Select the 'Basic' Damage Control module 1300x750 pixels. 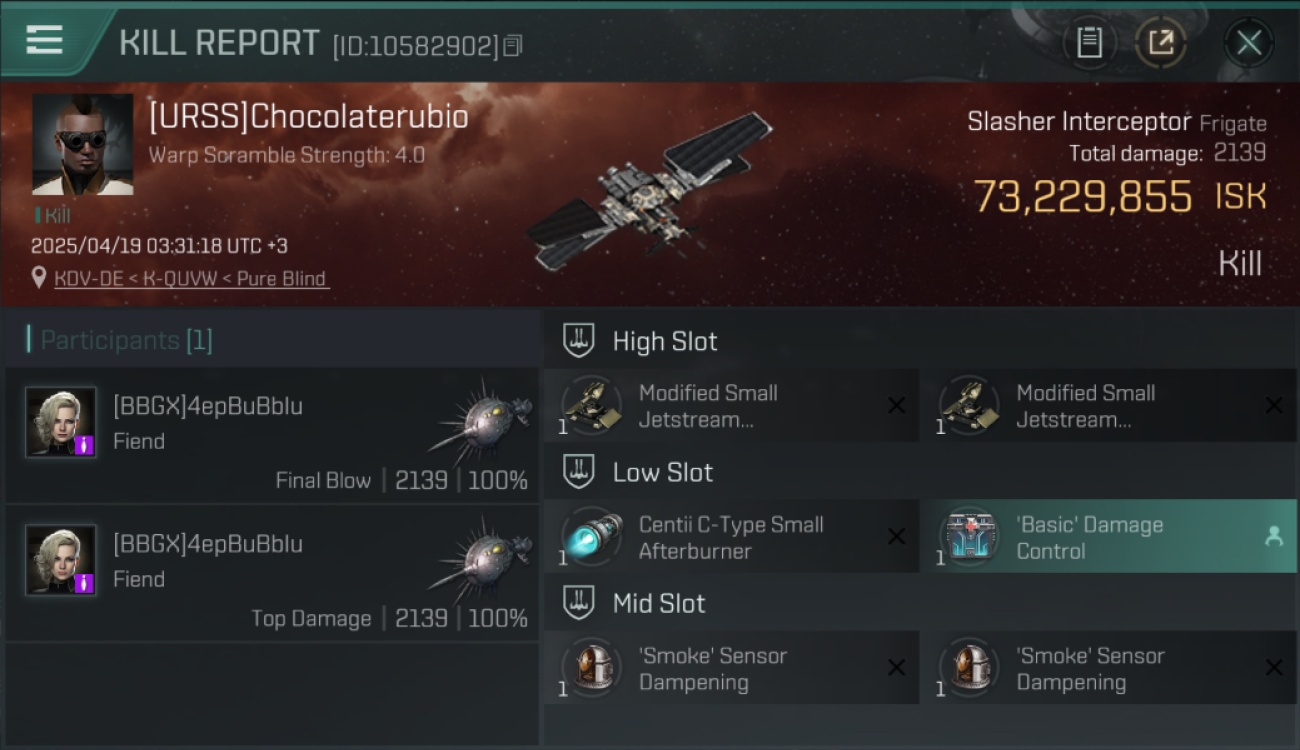[1109, 536]
